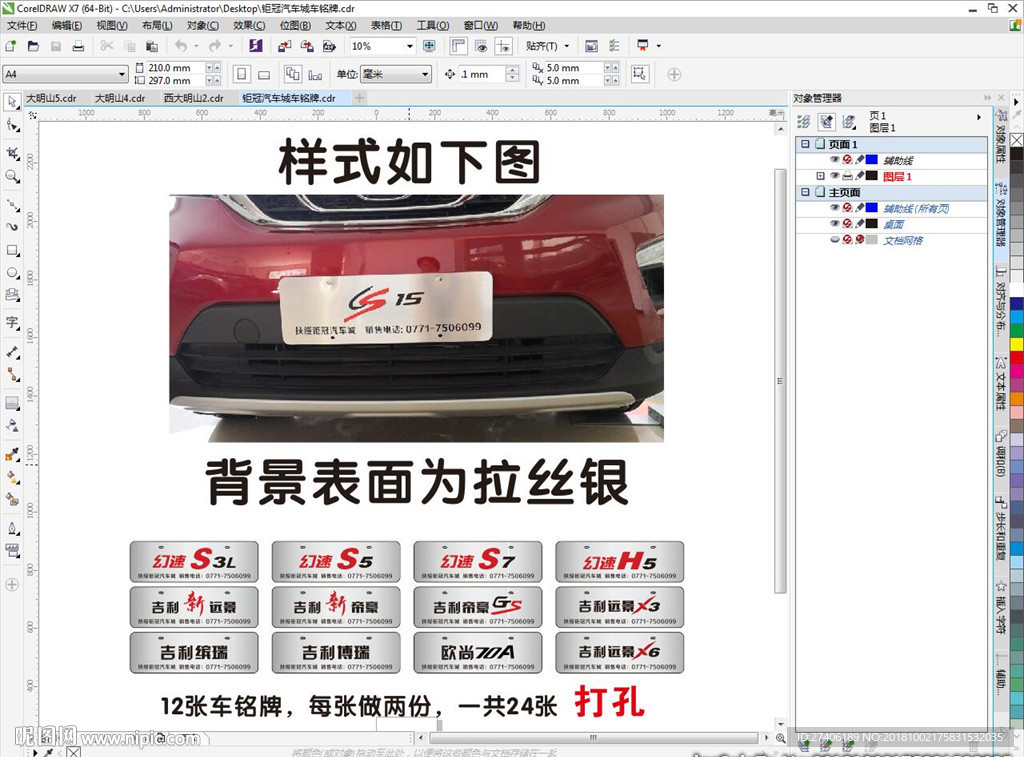
Task: Collapse the 页面 1 tree node
Action: pos(805,144)
